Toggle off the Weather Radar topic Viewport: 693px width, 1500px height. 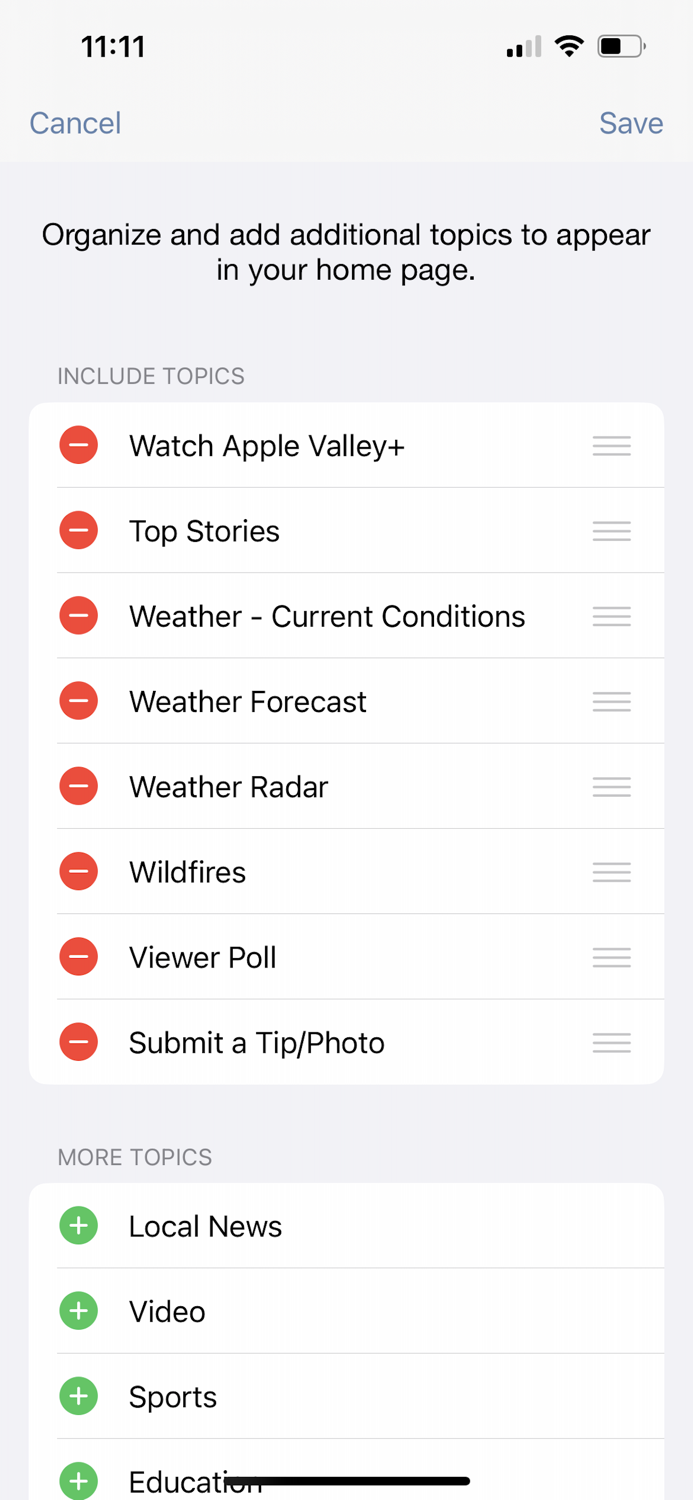pos(78,786)
